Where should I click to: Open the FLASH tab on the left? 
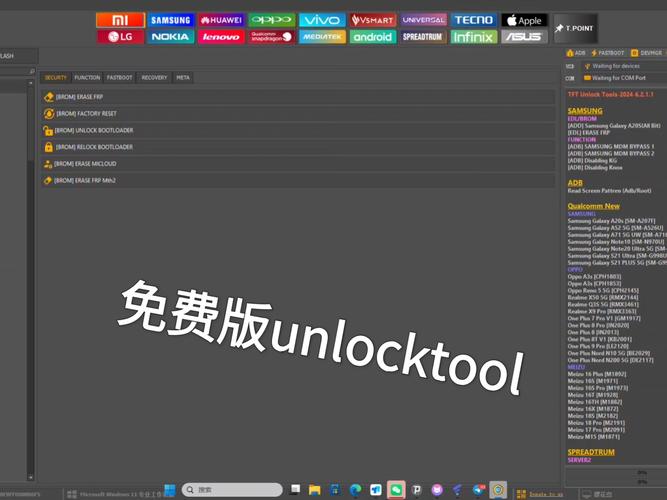pos(17,56)
